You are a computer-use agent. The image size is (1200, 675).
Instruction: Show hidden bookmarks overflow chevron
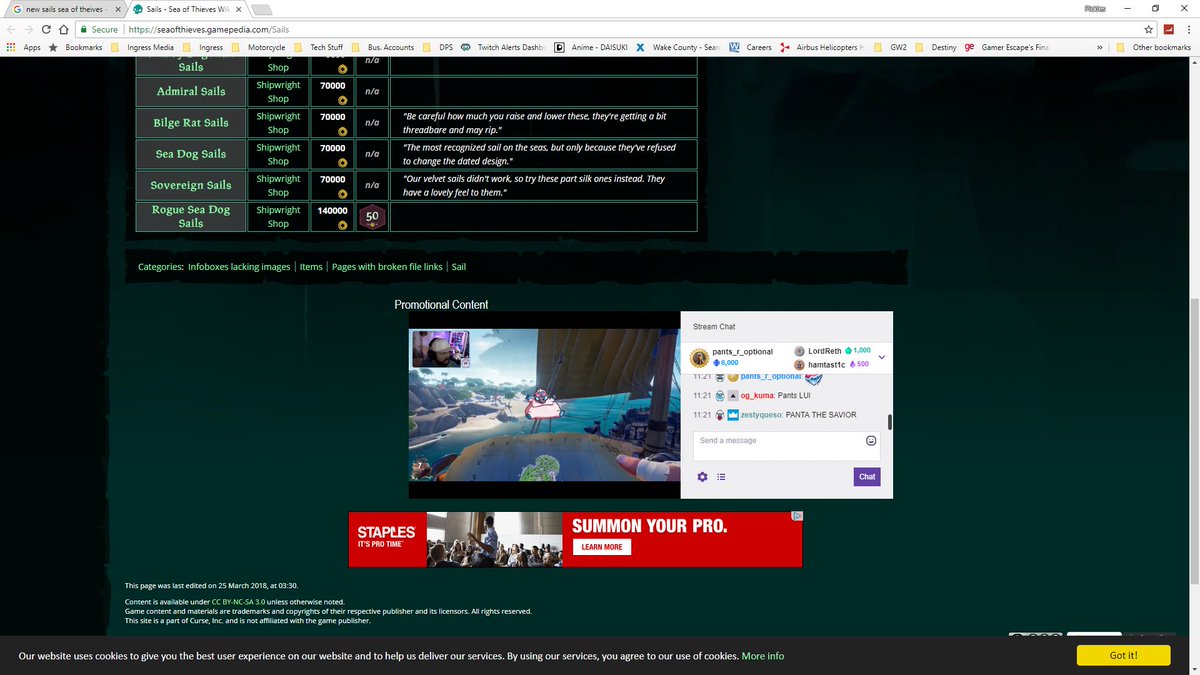coord(1100,47)
